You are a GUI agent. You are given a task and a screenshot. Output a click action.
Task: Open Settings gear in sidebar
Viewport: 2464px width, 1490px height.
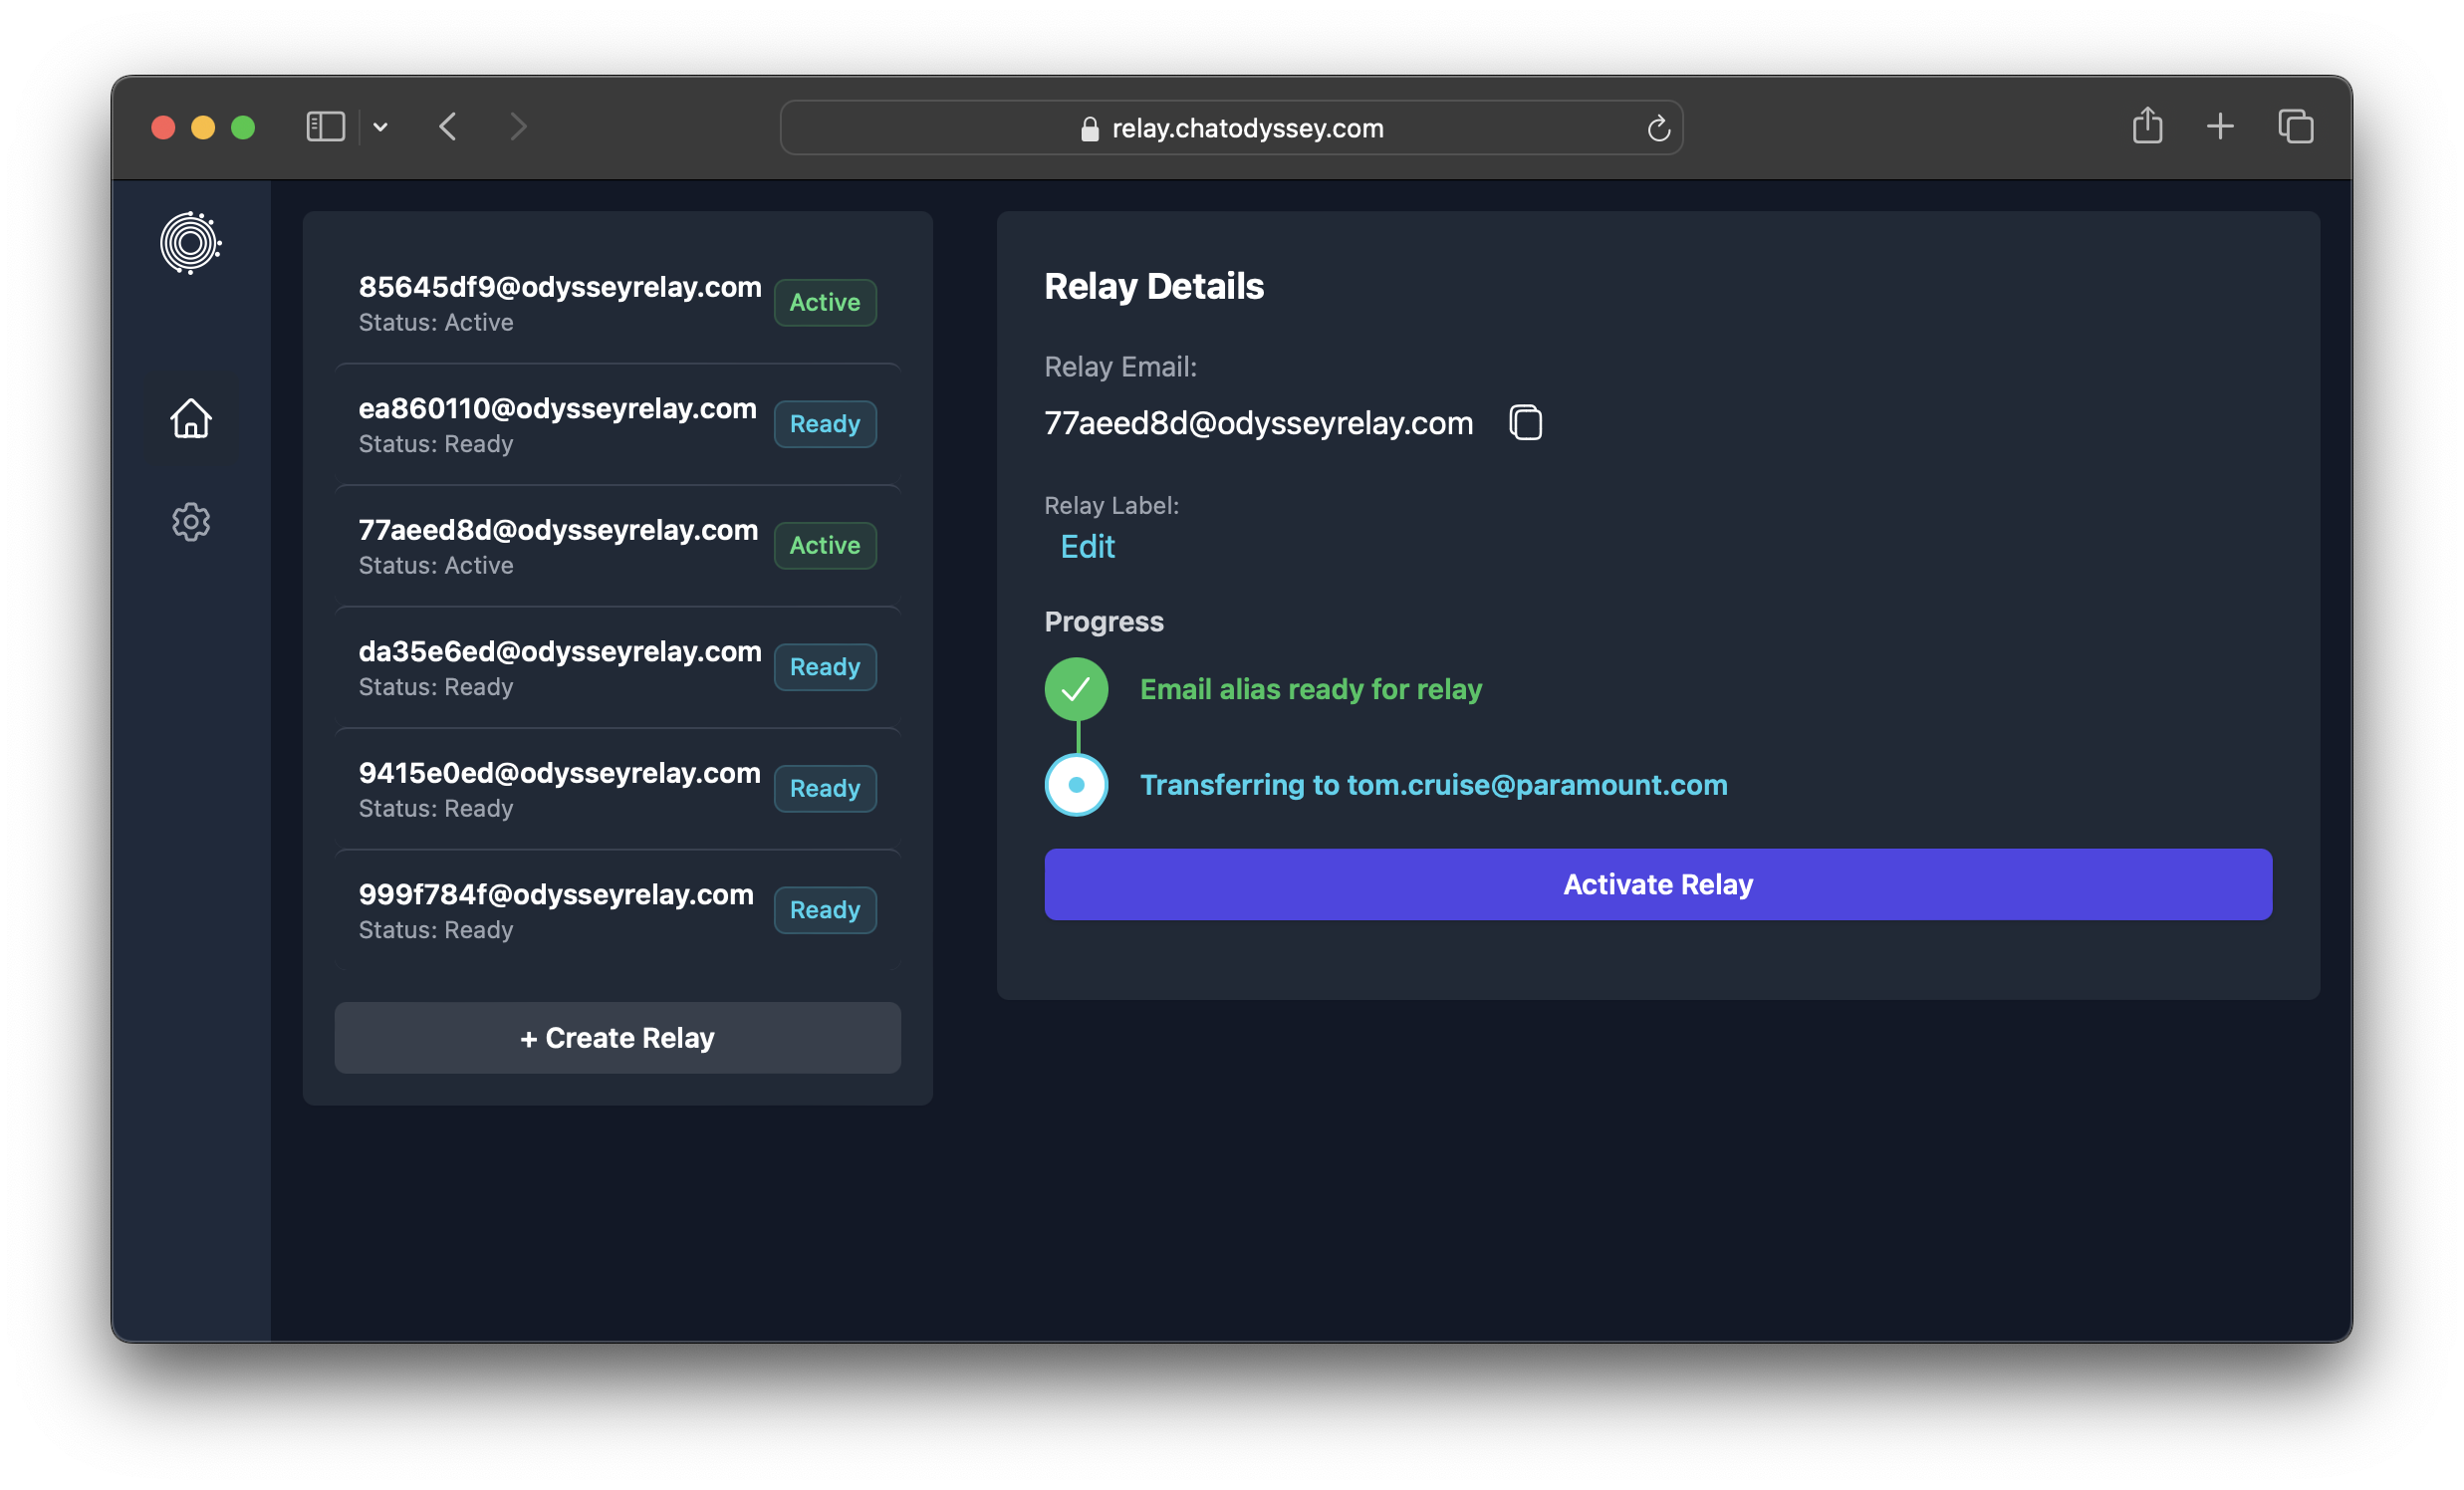(x=190, y=522)
